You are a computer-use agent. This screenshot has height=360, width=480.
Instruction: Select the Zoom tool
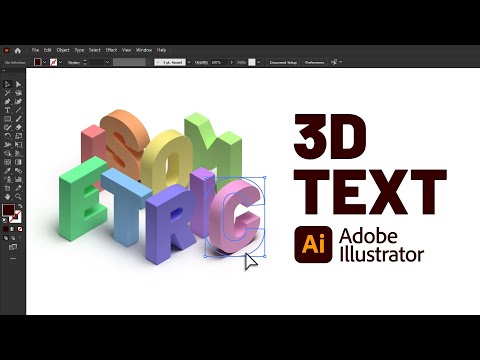[18, 197]
